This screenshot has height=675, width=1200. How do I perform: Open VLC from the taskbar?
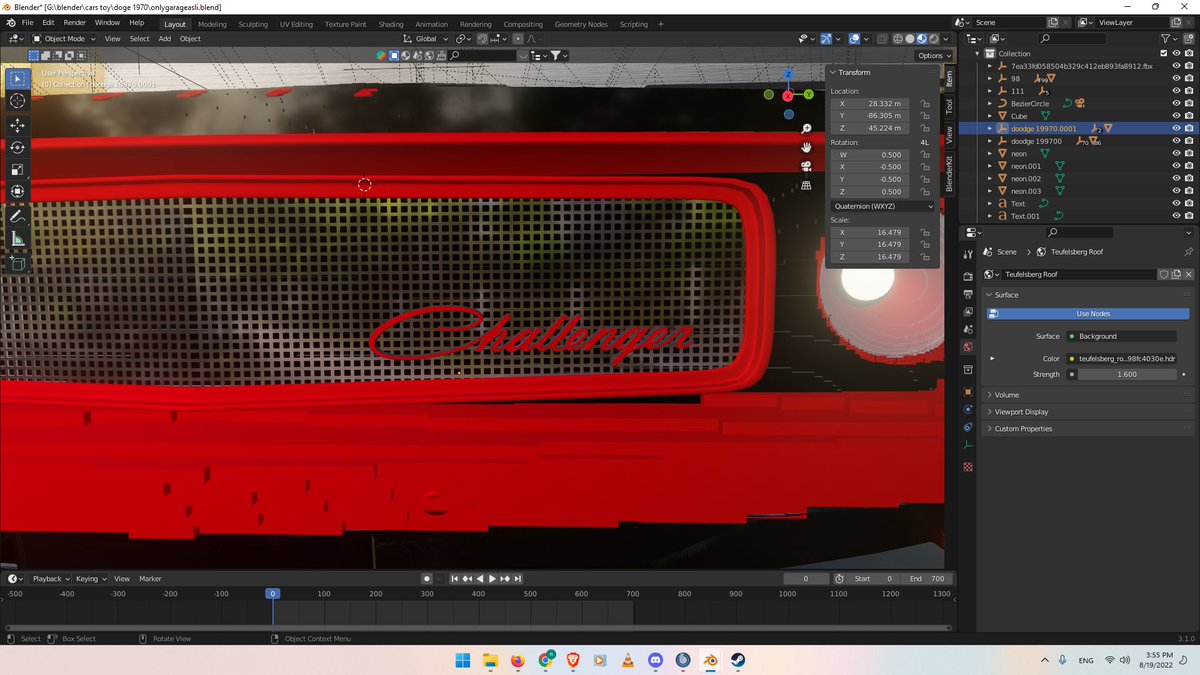coord(627,660)
